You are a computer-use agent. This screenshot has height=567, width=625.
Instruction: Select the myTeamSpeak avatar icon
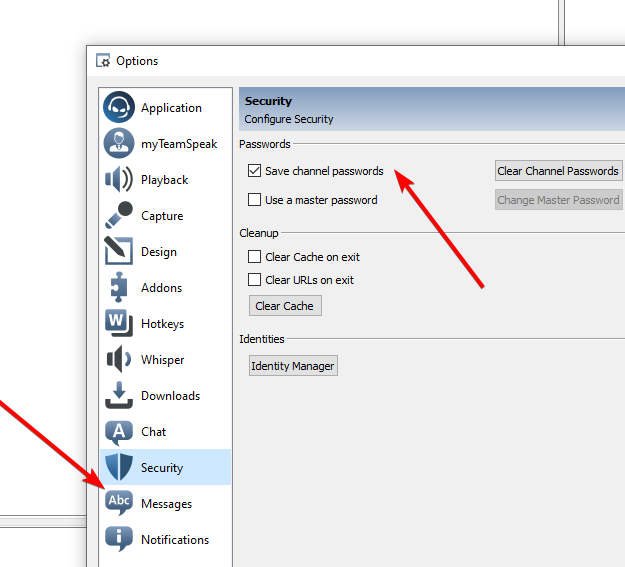click(119, 144)
